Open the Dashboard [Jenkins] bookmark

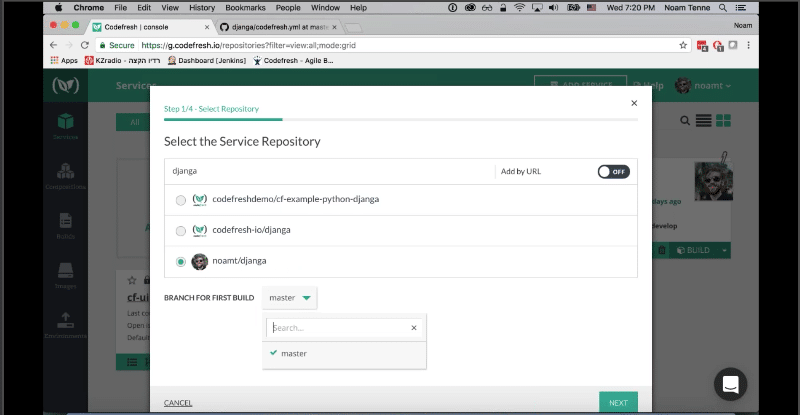(x=207, y=60)
